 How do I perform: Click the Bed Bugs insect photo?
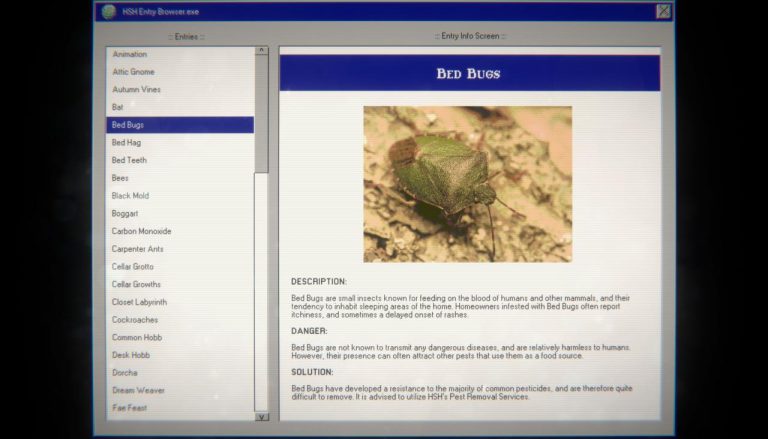pos(467,184)
